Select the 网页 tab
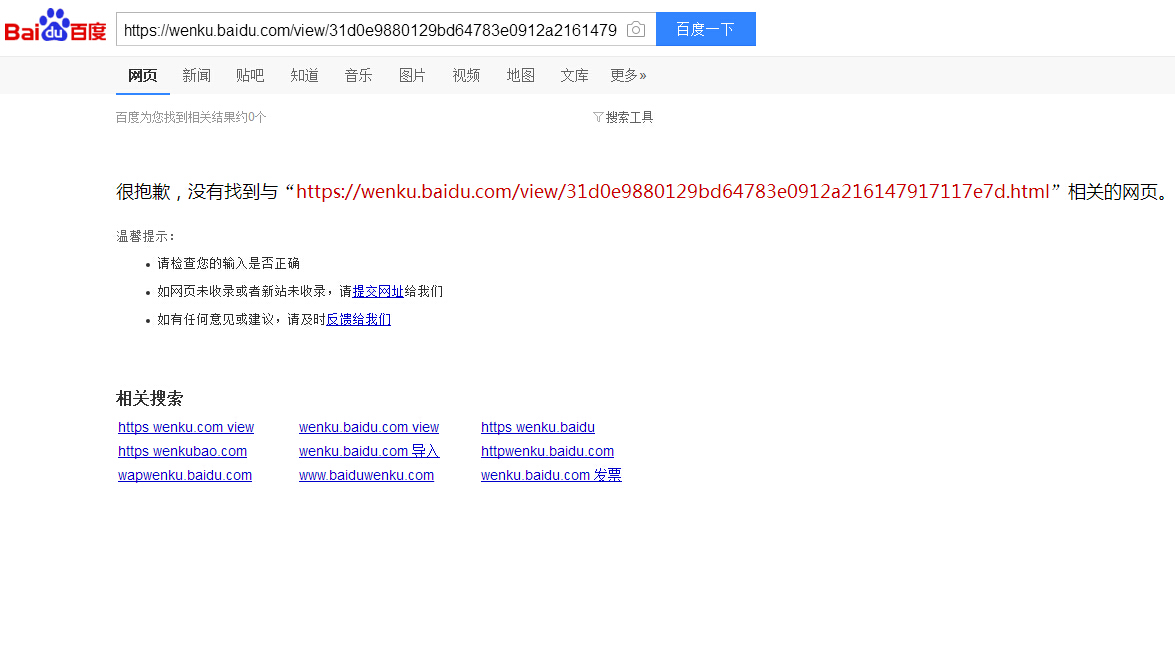 142,76
